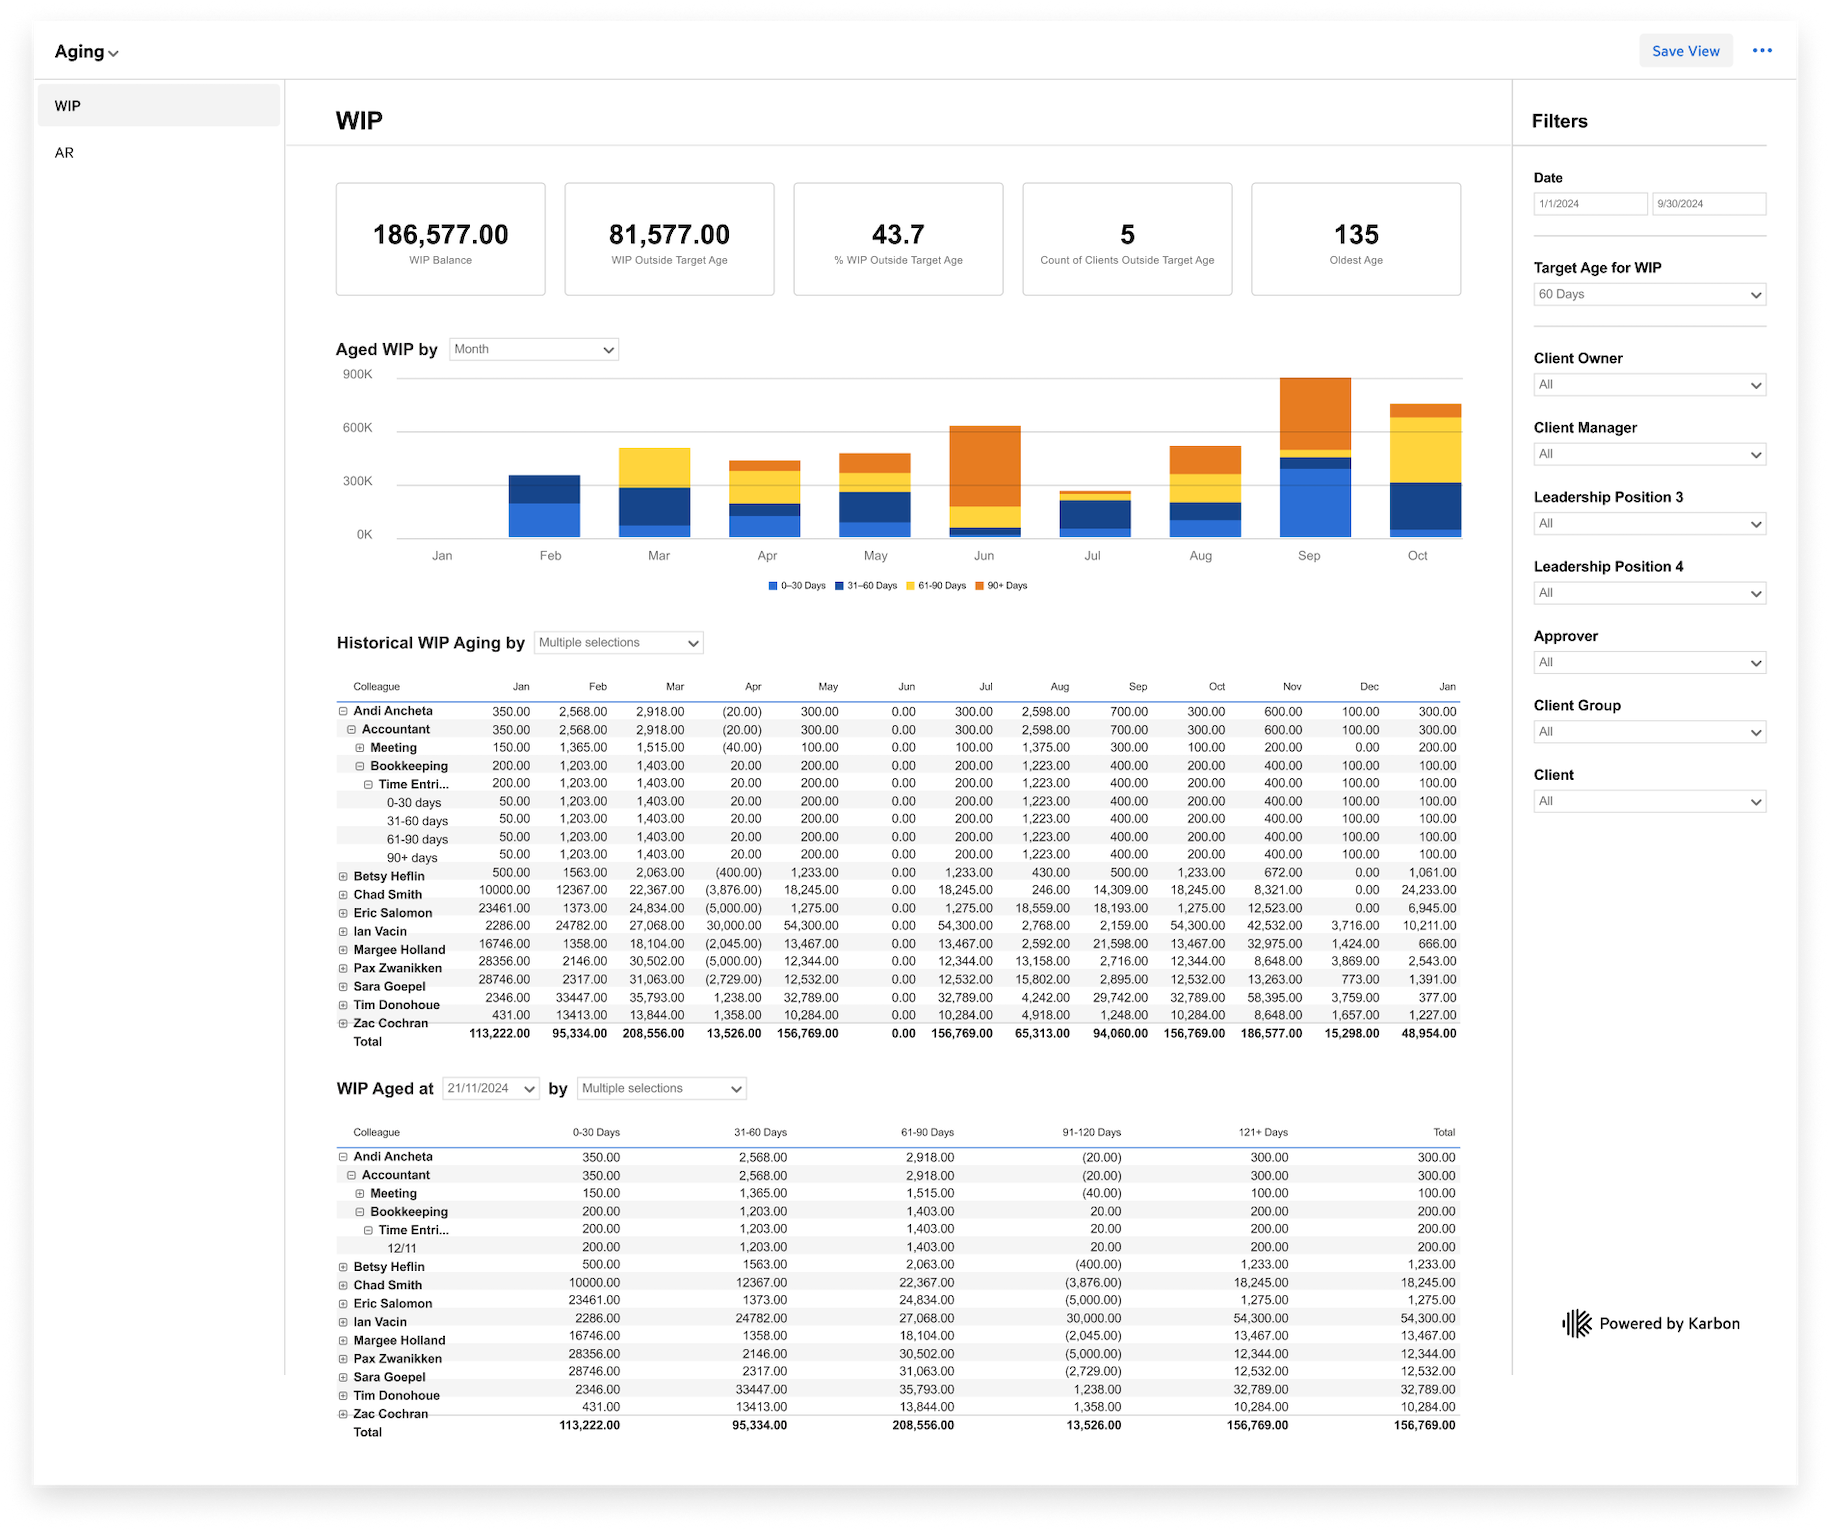Open the Aging view switcher chevron
1830x1532 pixels.
pyautogui.click(x=113, y=52)
